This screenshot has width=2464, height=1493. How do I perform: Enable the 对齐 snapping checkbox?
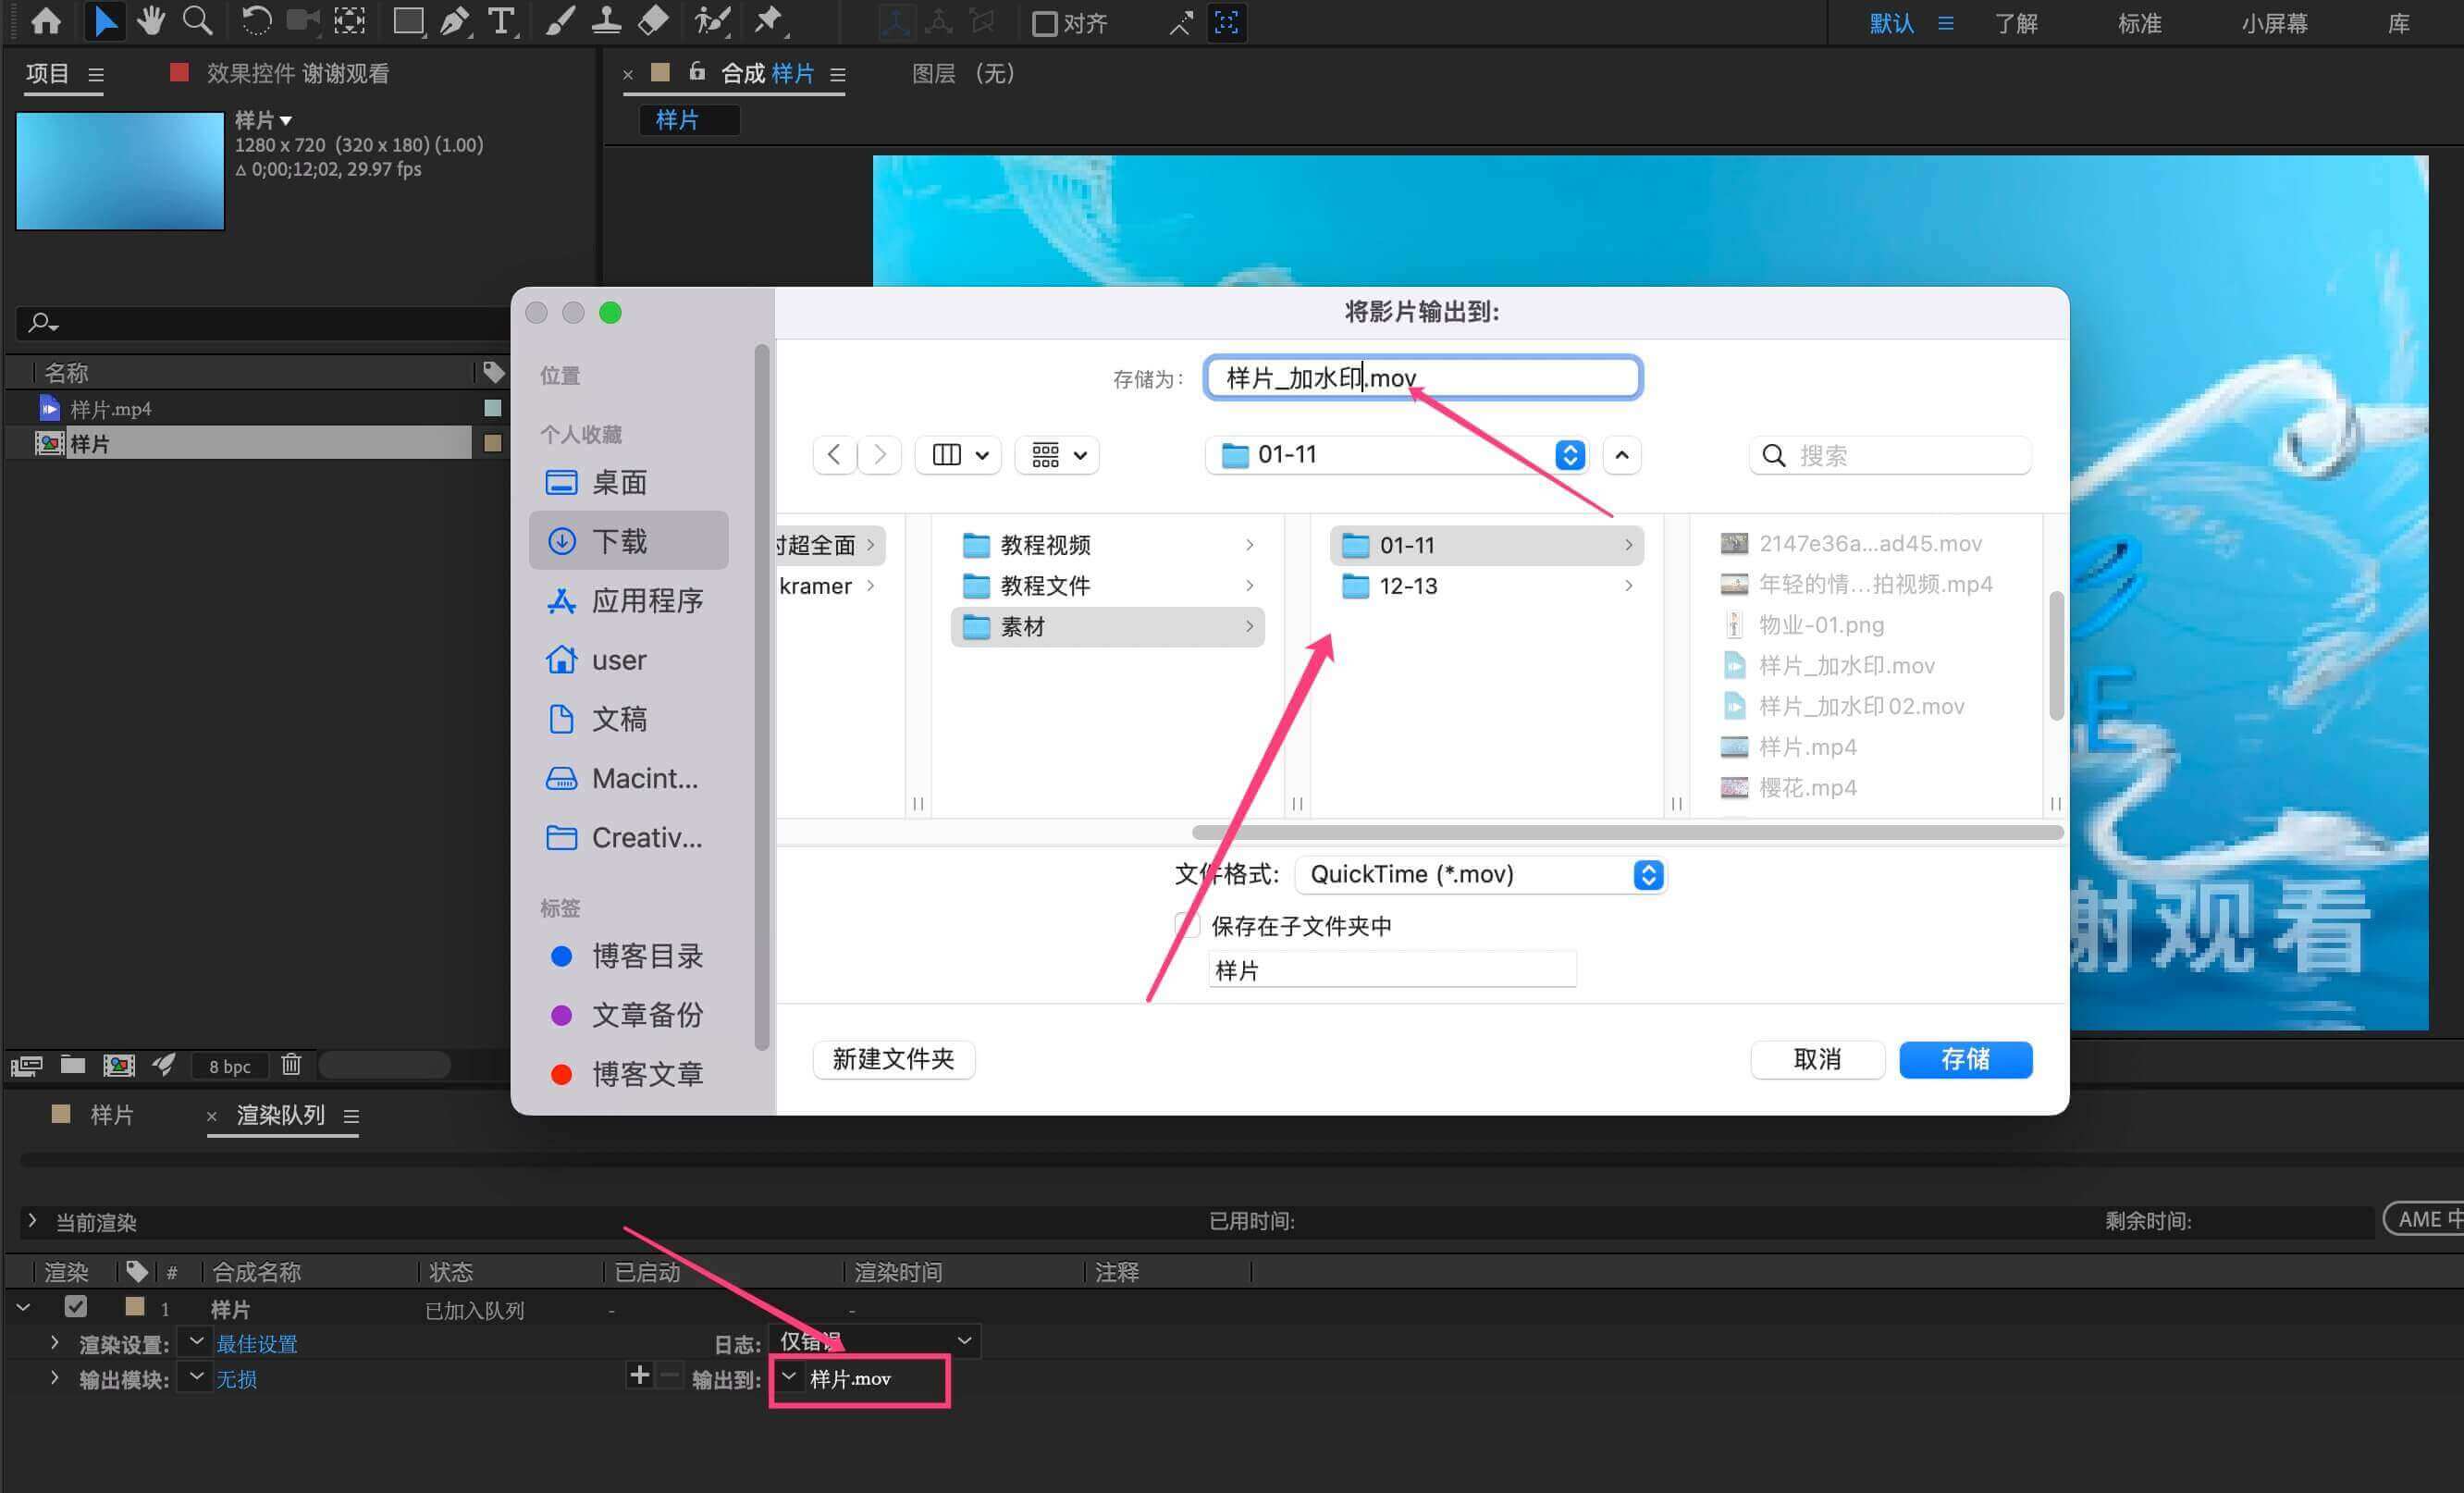(x=1044, y=23)
